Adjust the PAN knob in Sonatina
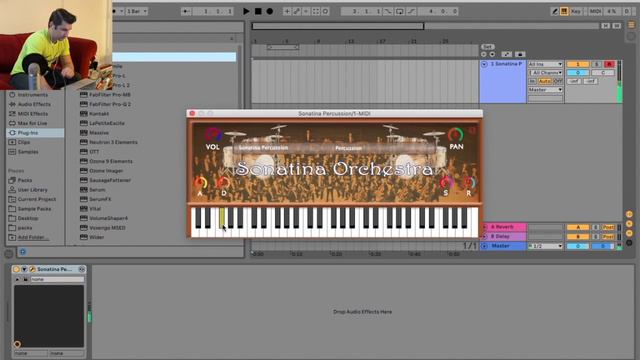The width and height of the screenshot is (640, 360). tap(456, 134)
